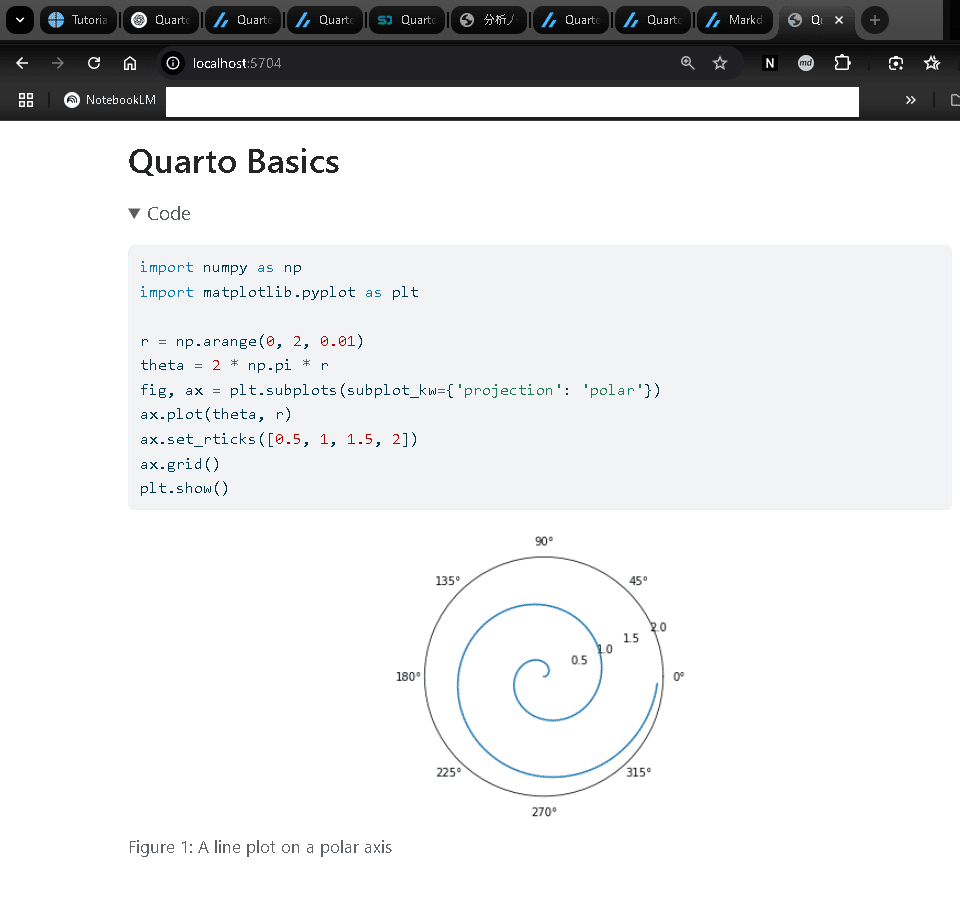Click the page zoom magnifier icon
This screenshot has width=960, height=898.
pyautogui.click(x=687, y=62)
